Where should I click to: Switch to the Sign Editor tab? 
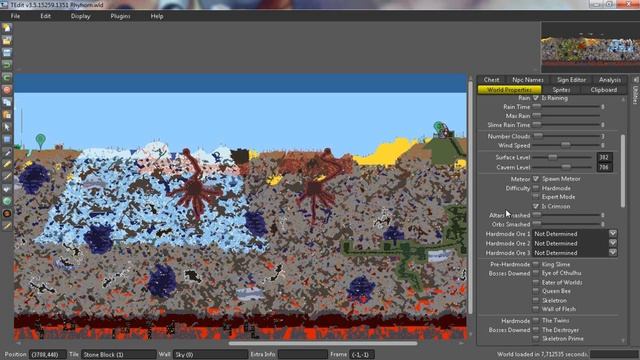(571, 80)
